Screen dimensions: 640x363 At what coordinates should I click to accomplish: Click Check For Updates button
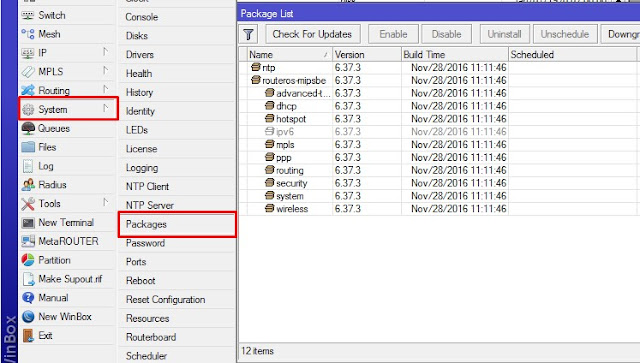pyautogui.click(x=313, y=34)
